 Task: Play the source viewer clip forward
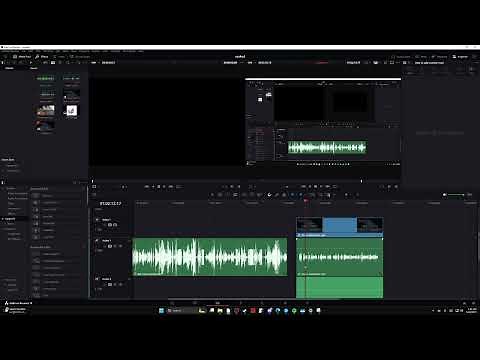[164, 187]
